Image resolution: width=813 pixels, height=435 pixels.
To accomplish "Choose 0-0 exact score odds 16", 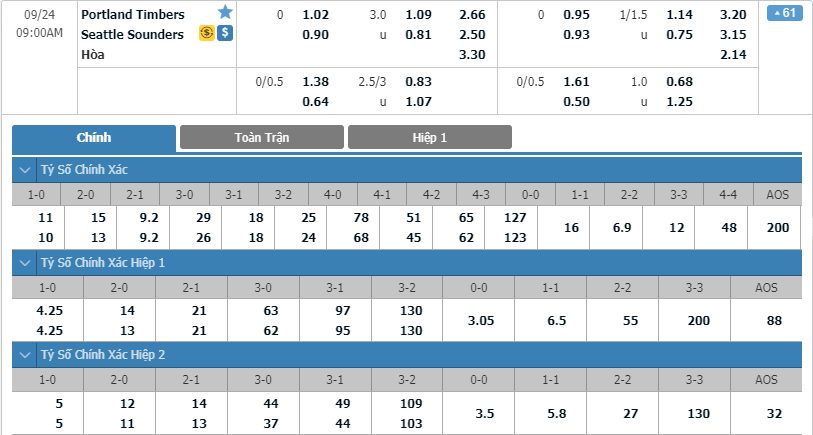I will pos(571,228).
